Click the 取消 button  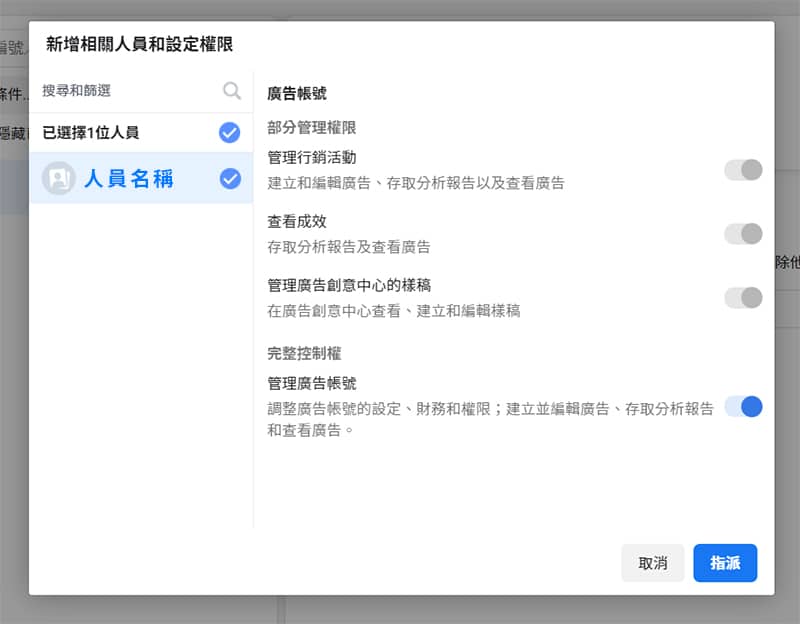(x=653, y=563)
